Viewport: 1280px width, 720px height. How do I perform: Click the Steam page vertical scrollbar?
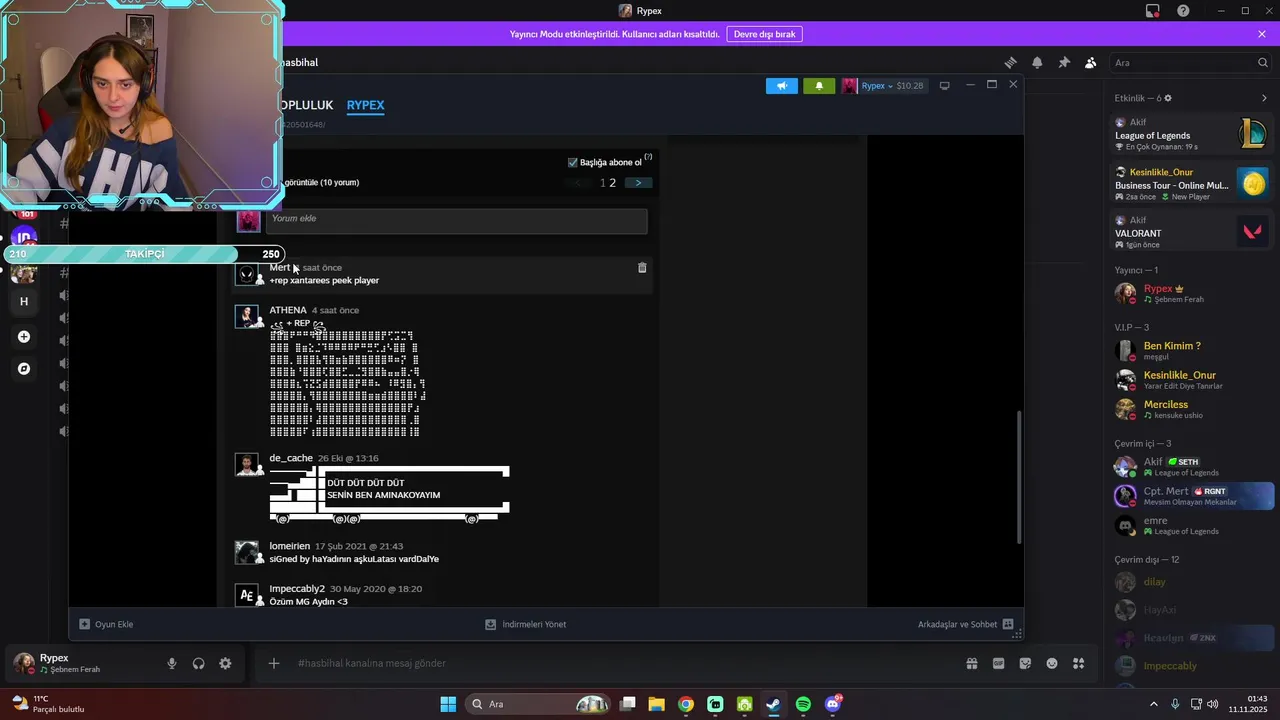click(1019, 477)
